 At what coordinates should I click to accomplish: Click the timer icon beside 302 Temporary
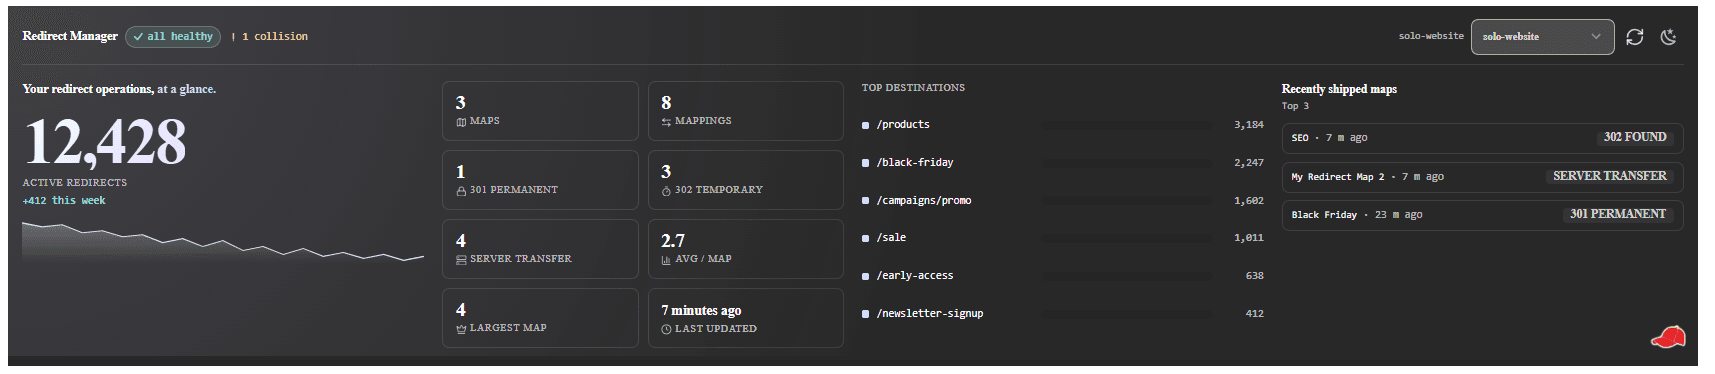[666, 190]
